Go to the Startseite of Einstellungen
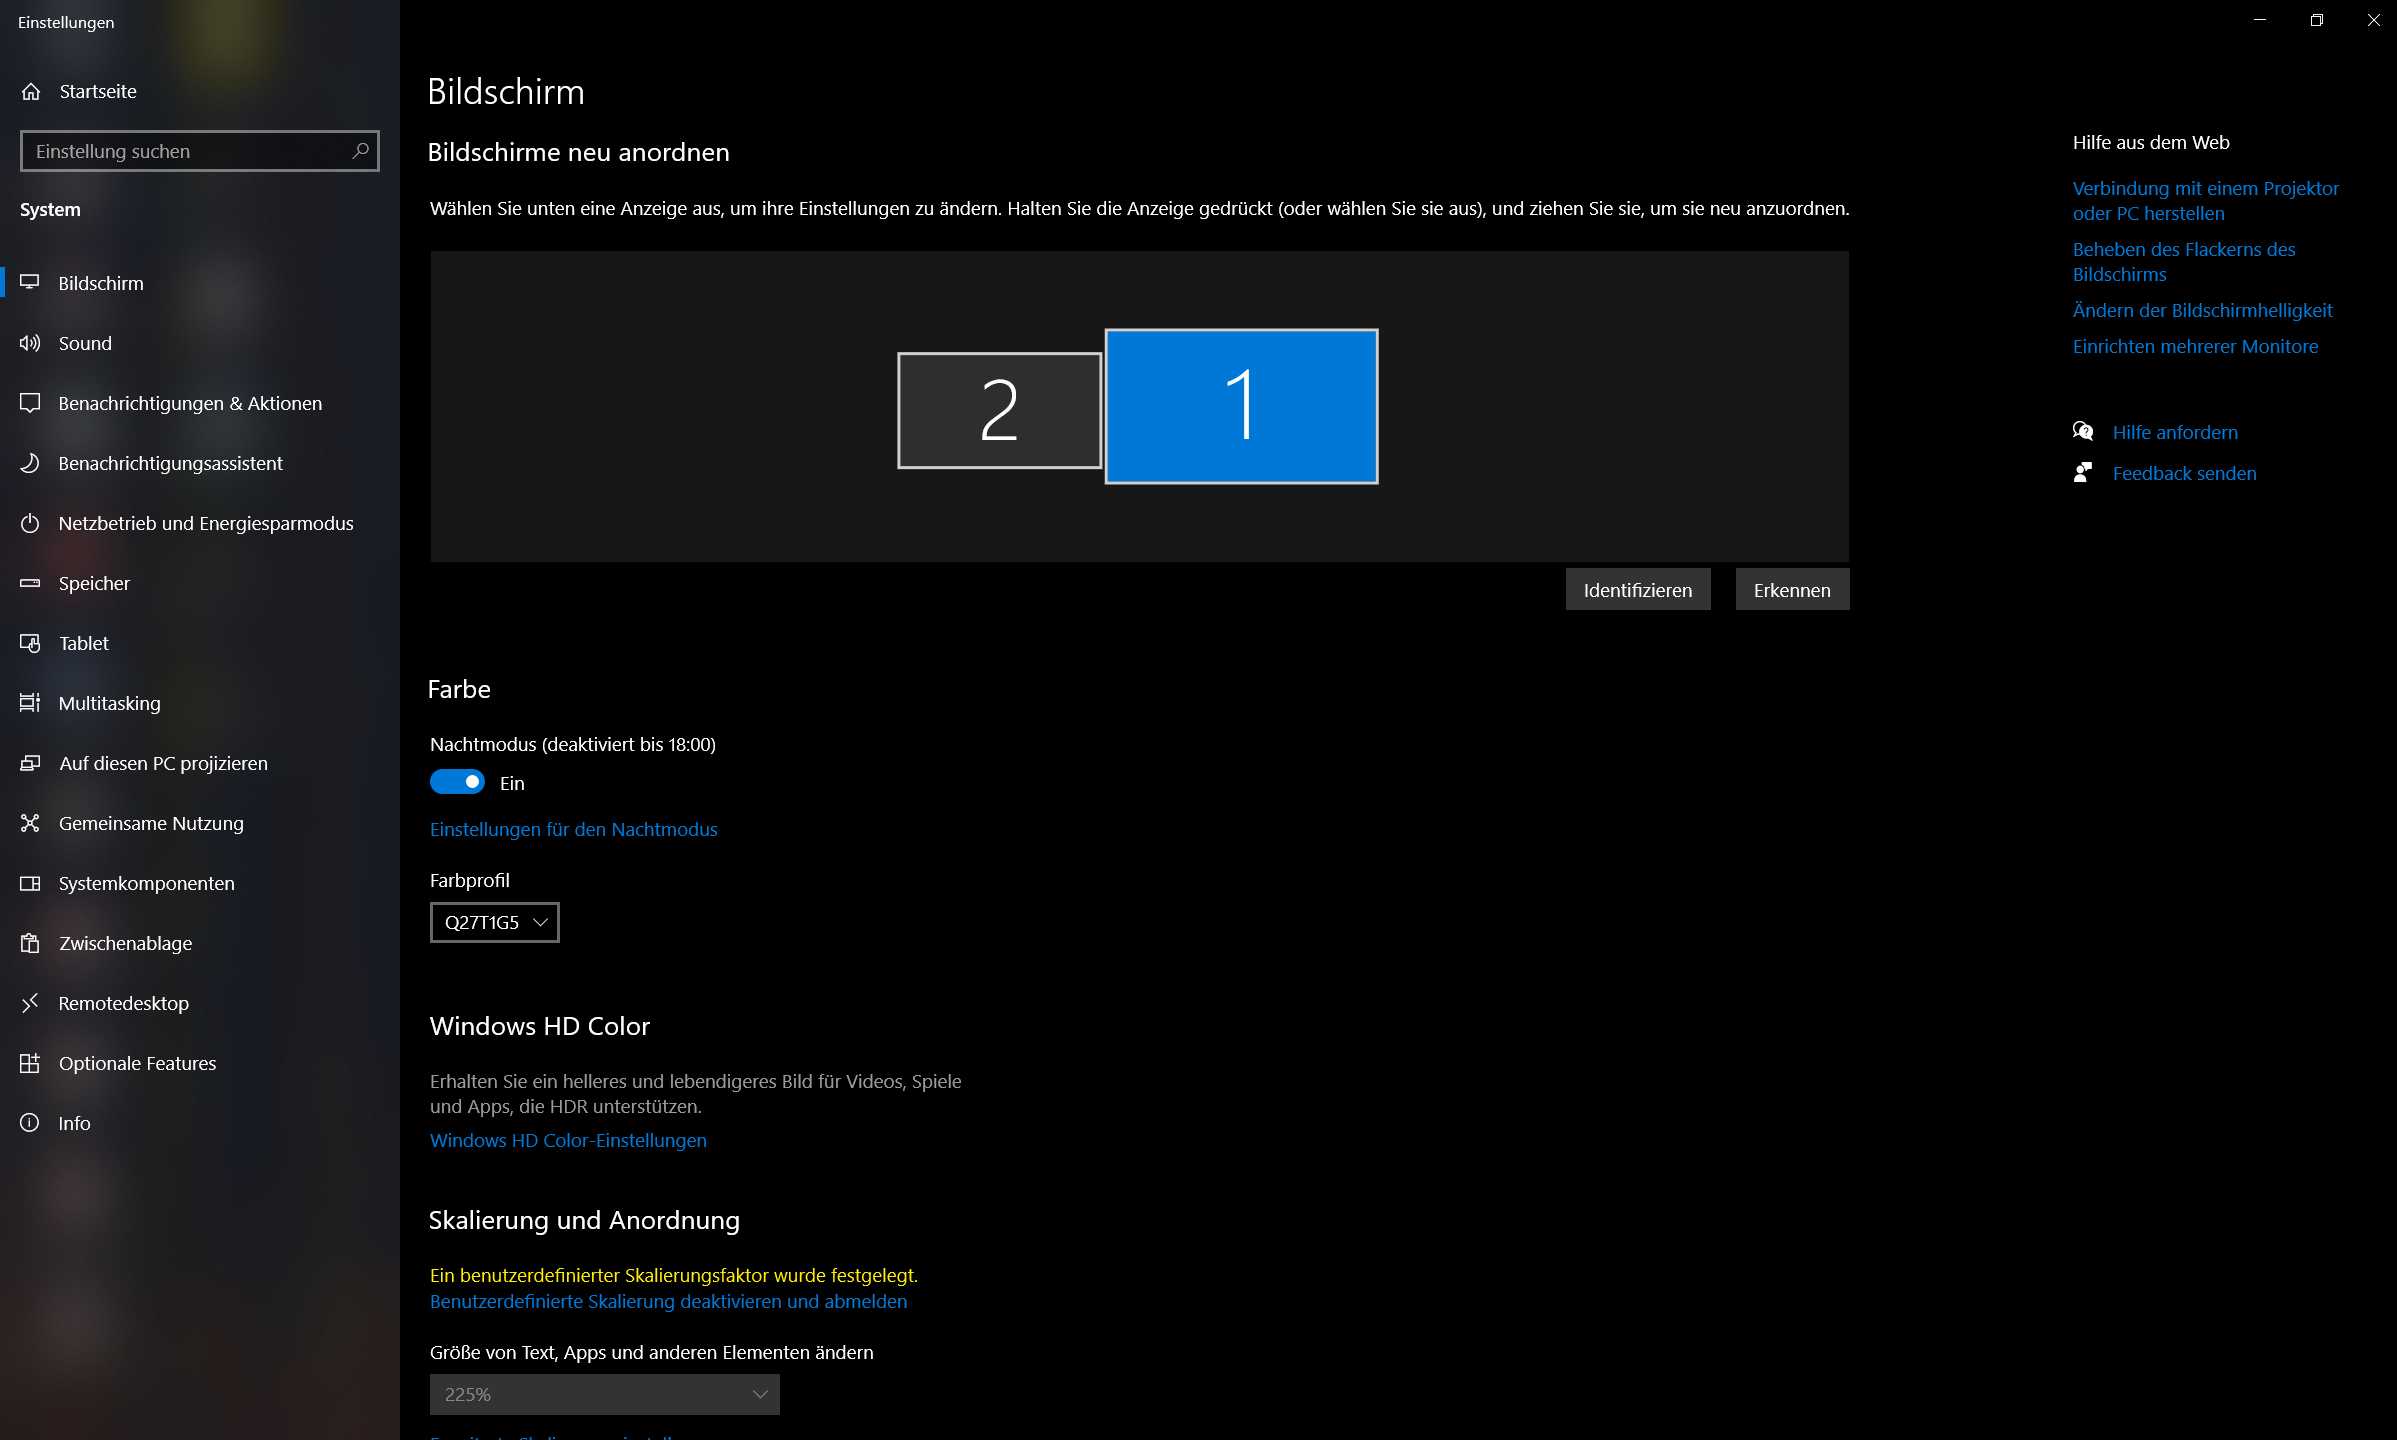2397x1440 pixels. [97, 91]
